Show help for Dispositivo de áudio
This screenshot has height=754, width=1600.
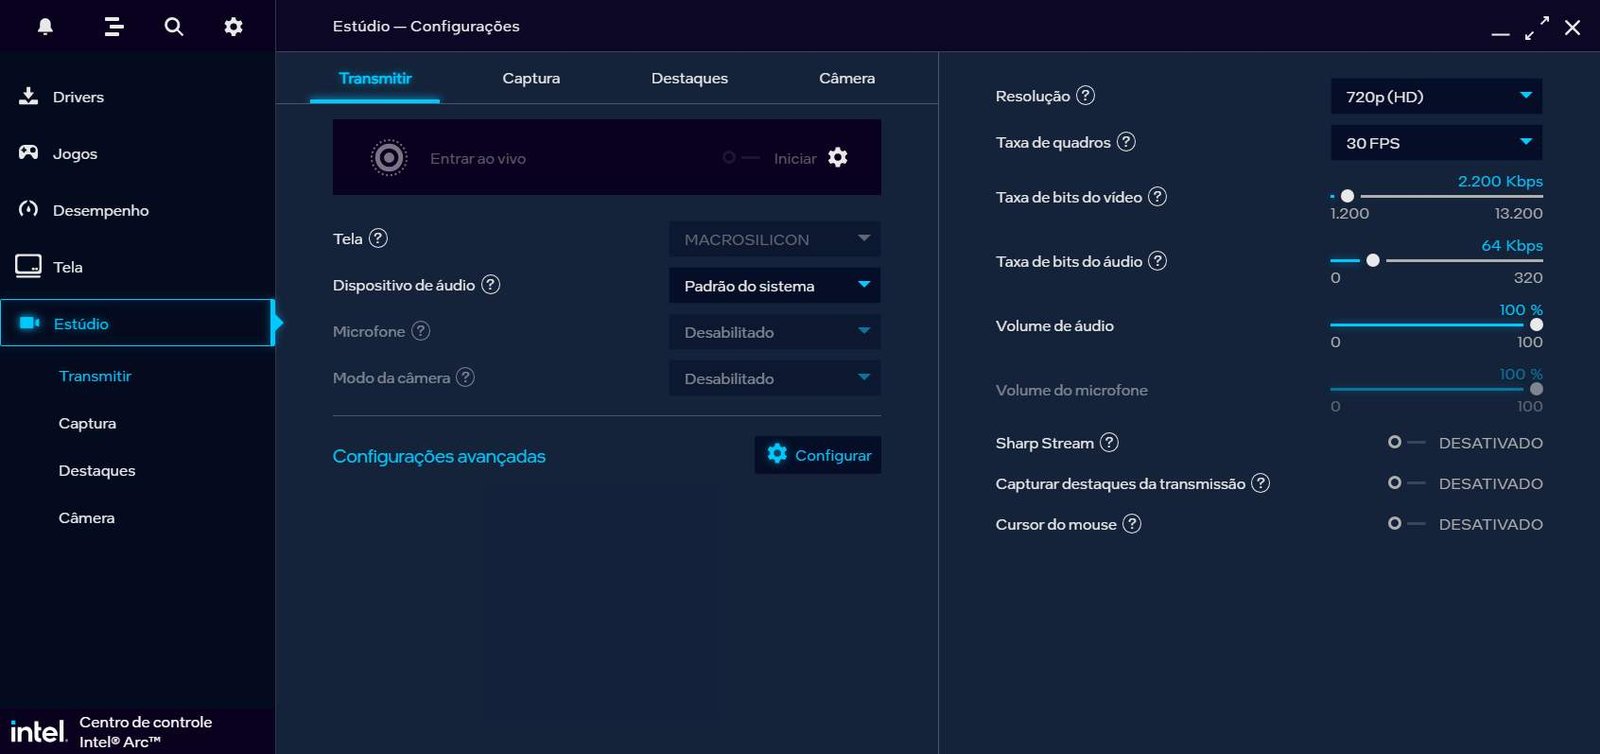point(490,285)
